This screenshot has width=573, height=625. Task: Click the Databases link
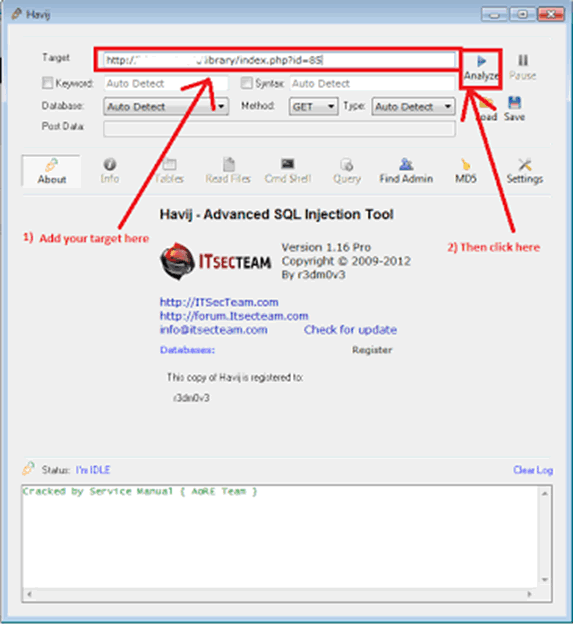click(x=187, y=350)
